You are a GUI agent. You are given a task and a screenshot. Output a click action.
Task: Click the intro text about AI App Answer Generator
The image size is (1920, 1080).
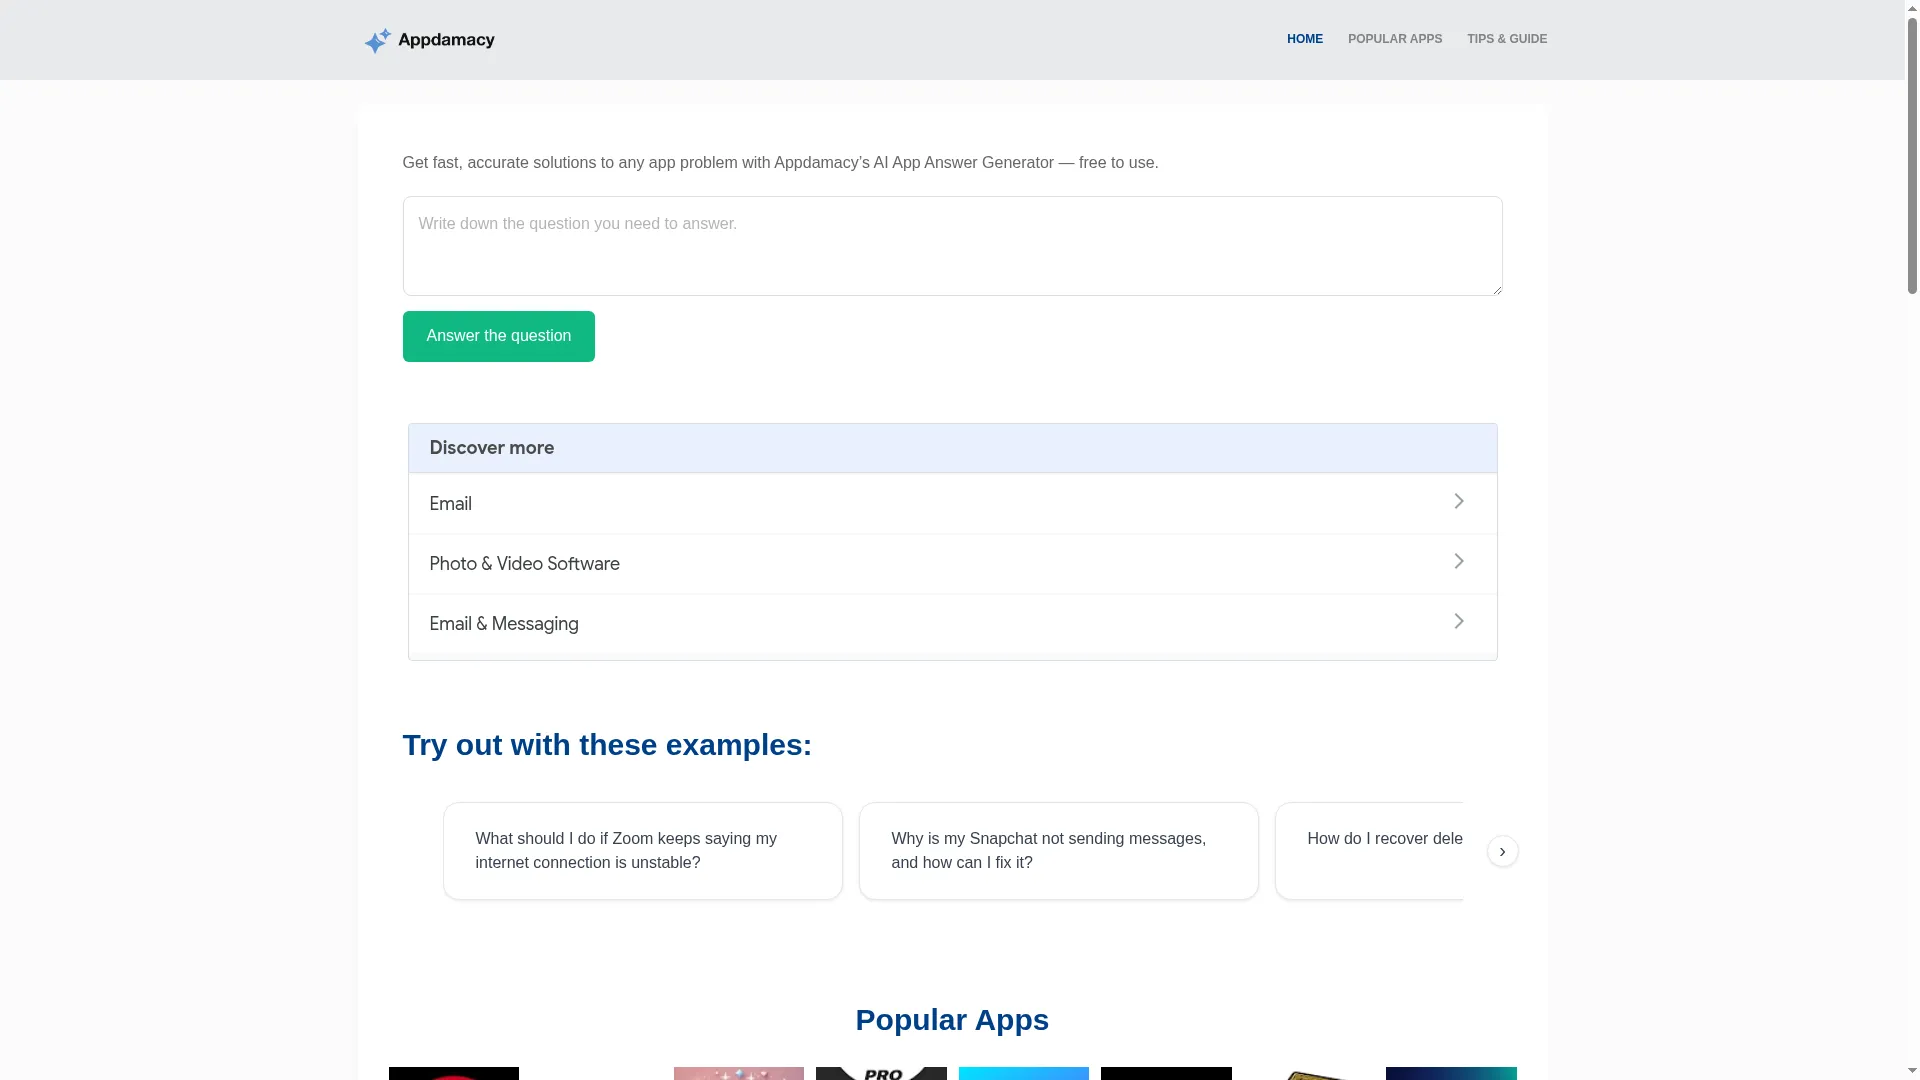coord(780,163)
